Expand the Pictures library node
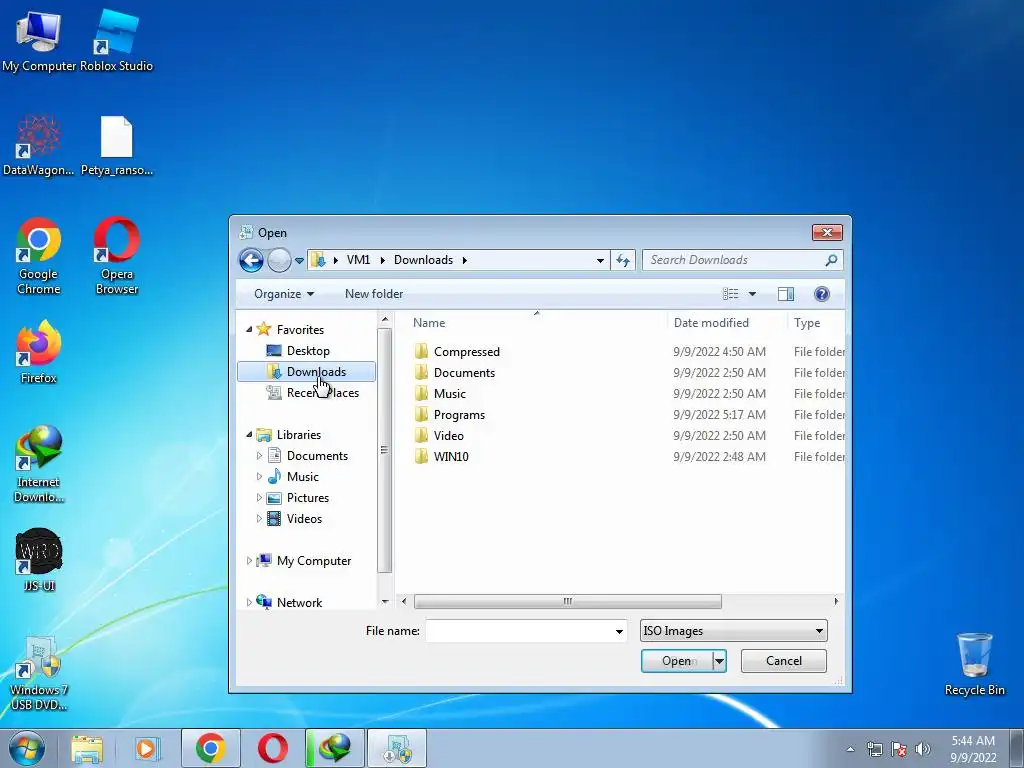The width and height of the screenshot is (1024, 768). 259,498
